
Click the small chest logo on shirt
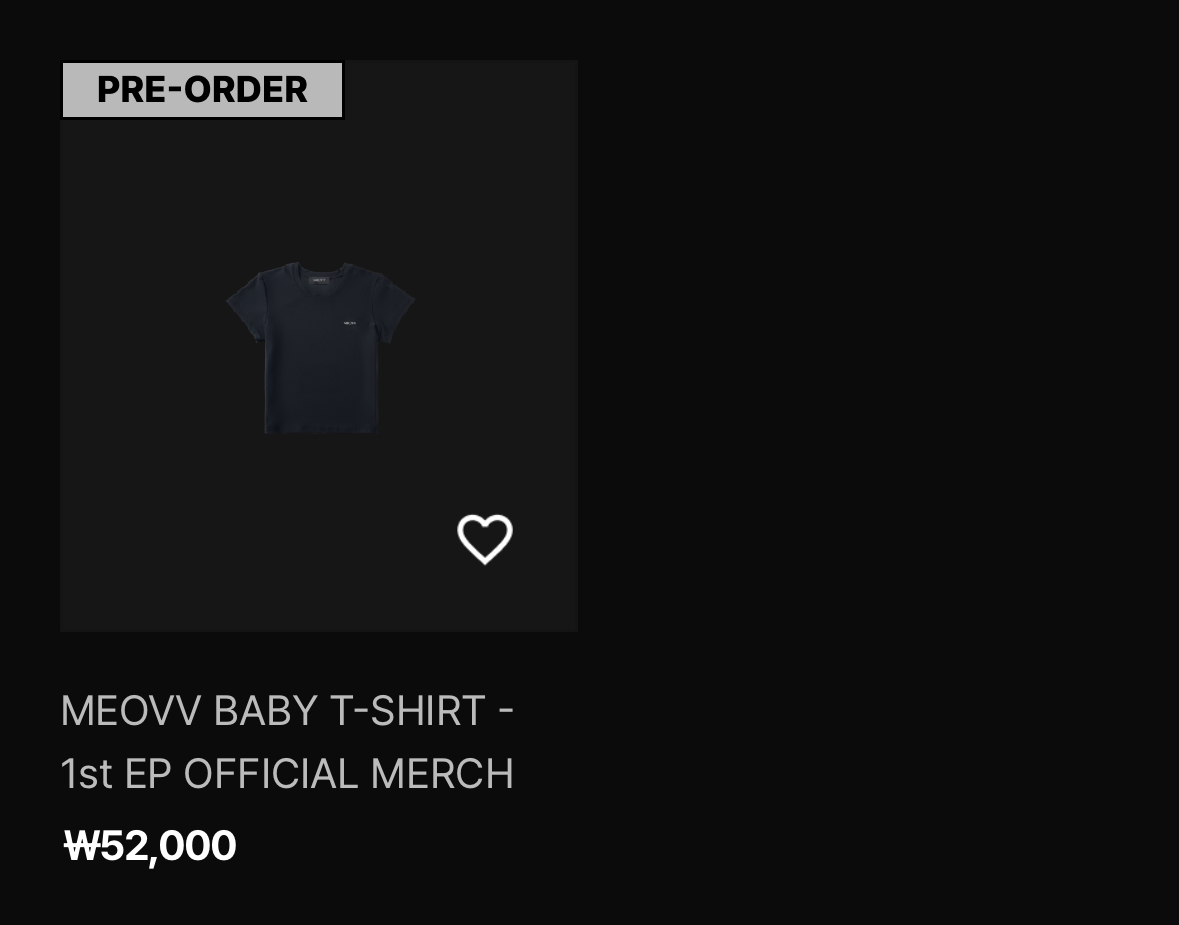tap(350, 323)
